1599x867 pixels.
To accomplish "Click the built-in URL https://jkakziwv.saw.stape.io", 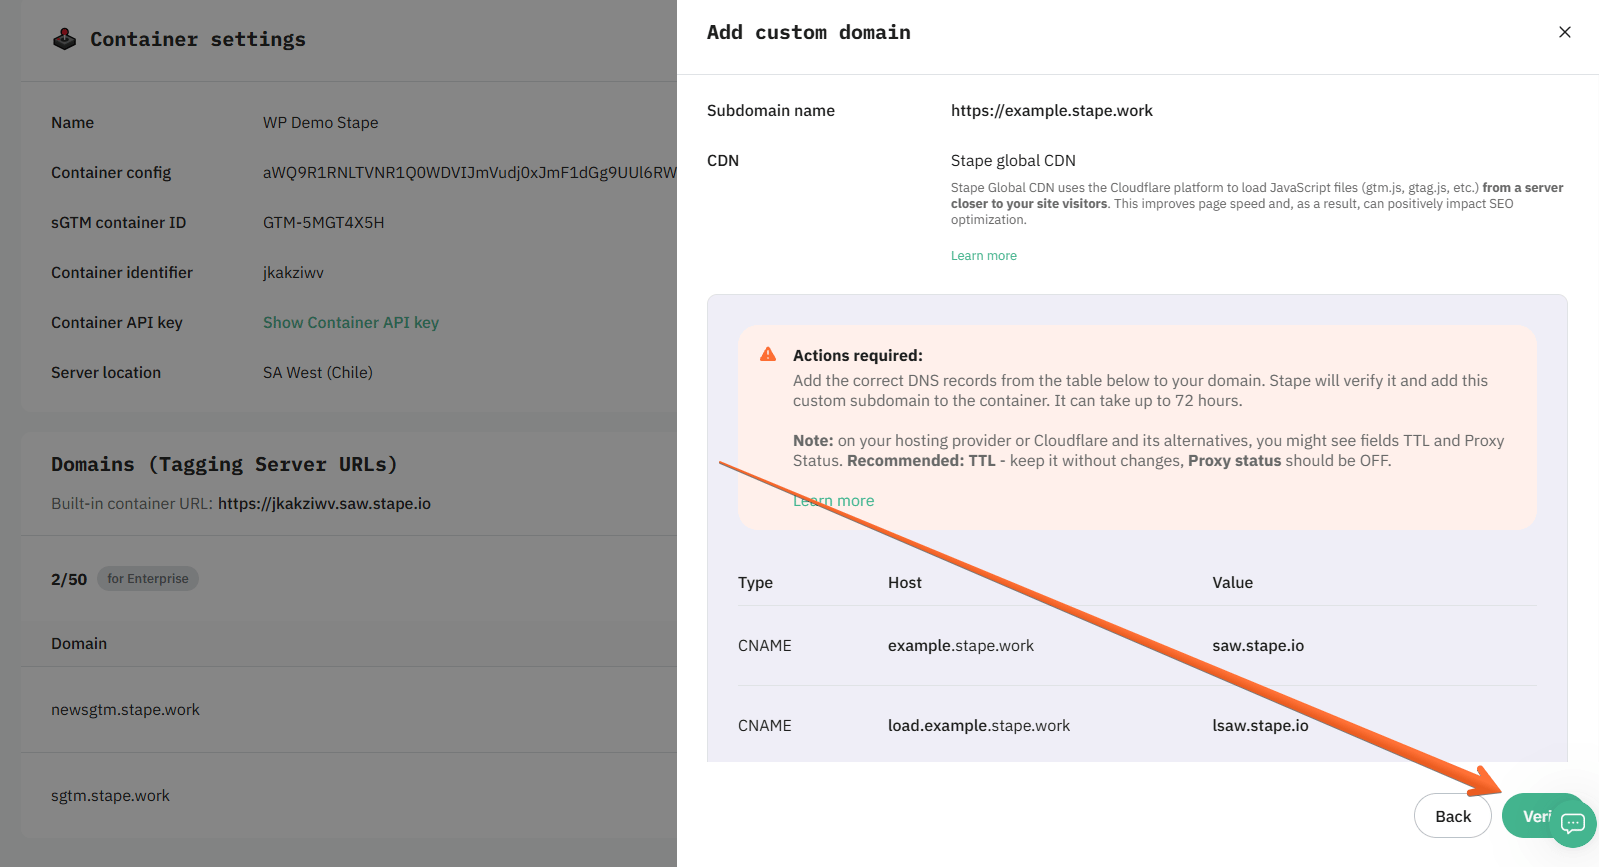I will [x=324, y=503].
